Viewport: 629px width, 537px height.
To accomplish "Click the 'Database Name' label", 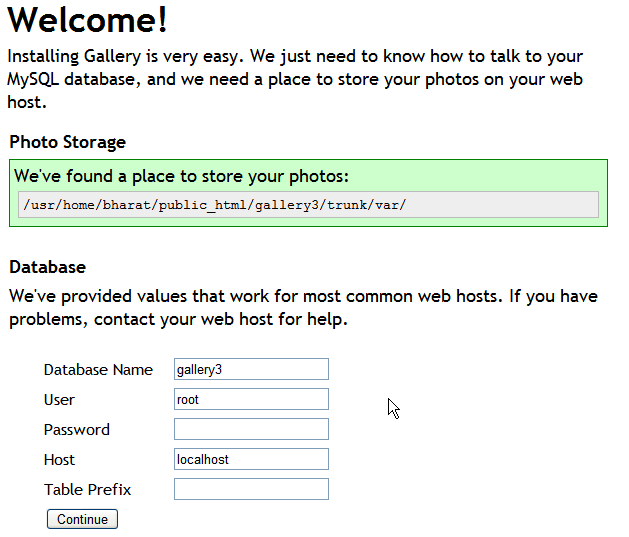I will pos(98,370).
